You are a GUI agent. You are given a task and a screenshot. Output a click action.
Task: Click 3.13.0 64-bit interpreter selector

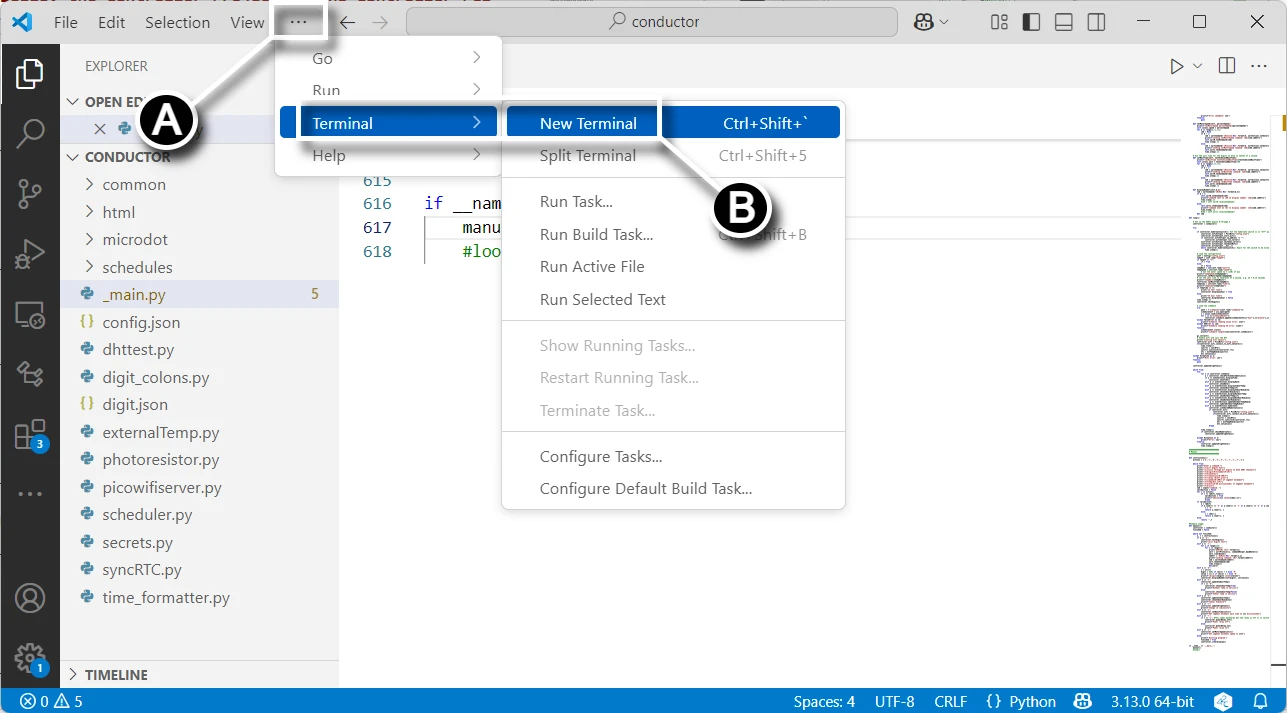[x=1152, y=701]
